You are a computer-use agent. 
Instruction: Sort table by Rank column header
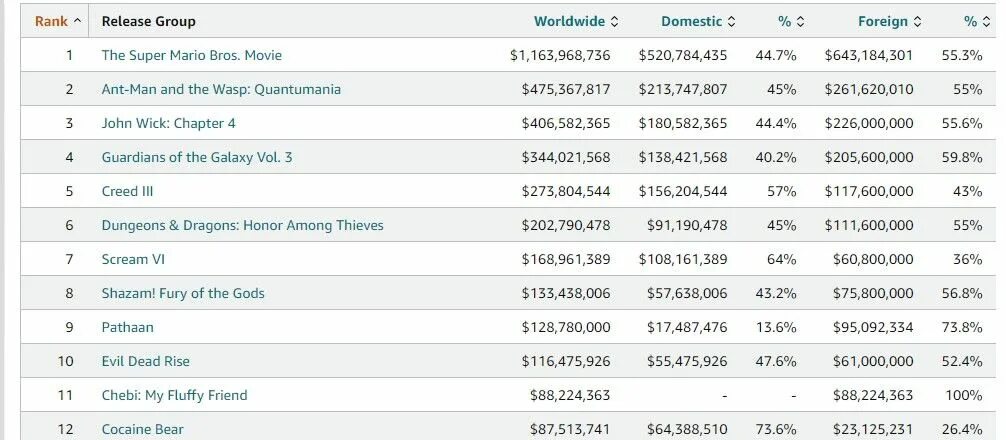tap(58, 21)
